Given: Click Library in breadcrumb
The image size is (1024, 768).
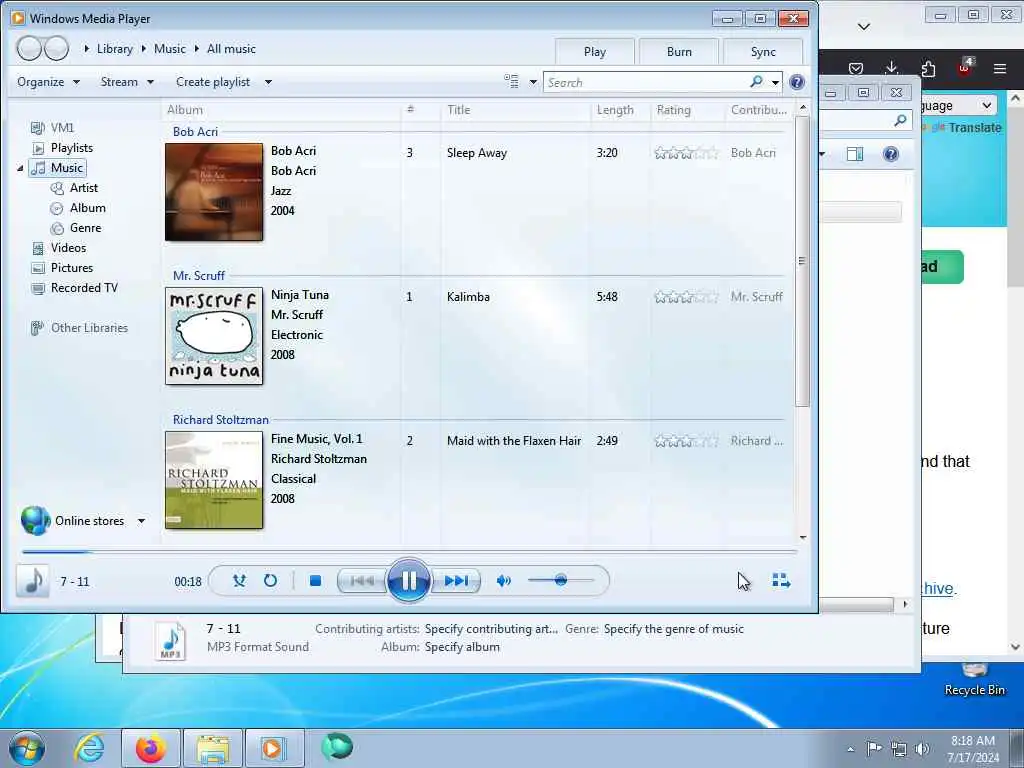Looking at the screenshot, I should (114, 49).
